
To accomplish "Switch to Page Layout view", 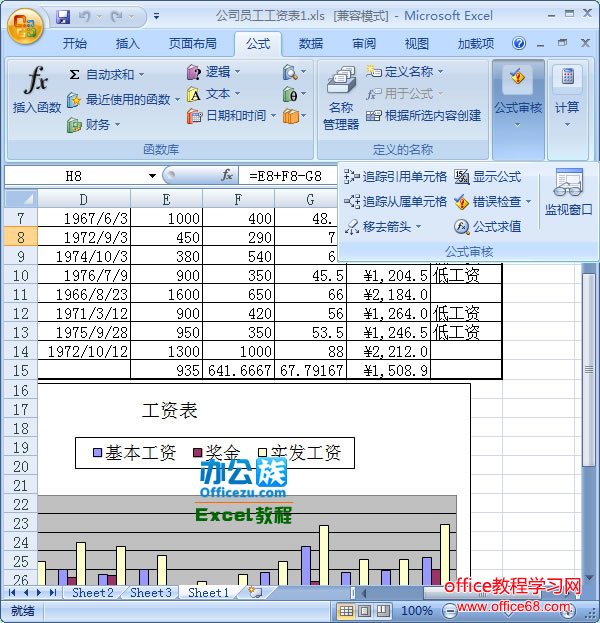I will 365,611.
